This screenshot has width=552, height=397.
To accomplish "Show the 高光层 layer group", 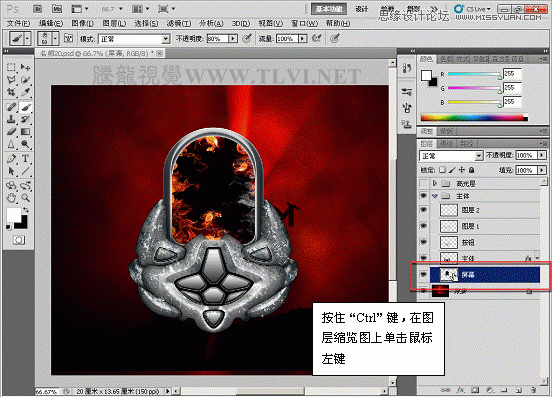I will [x=424, y=183].
